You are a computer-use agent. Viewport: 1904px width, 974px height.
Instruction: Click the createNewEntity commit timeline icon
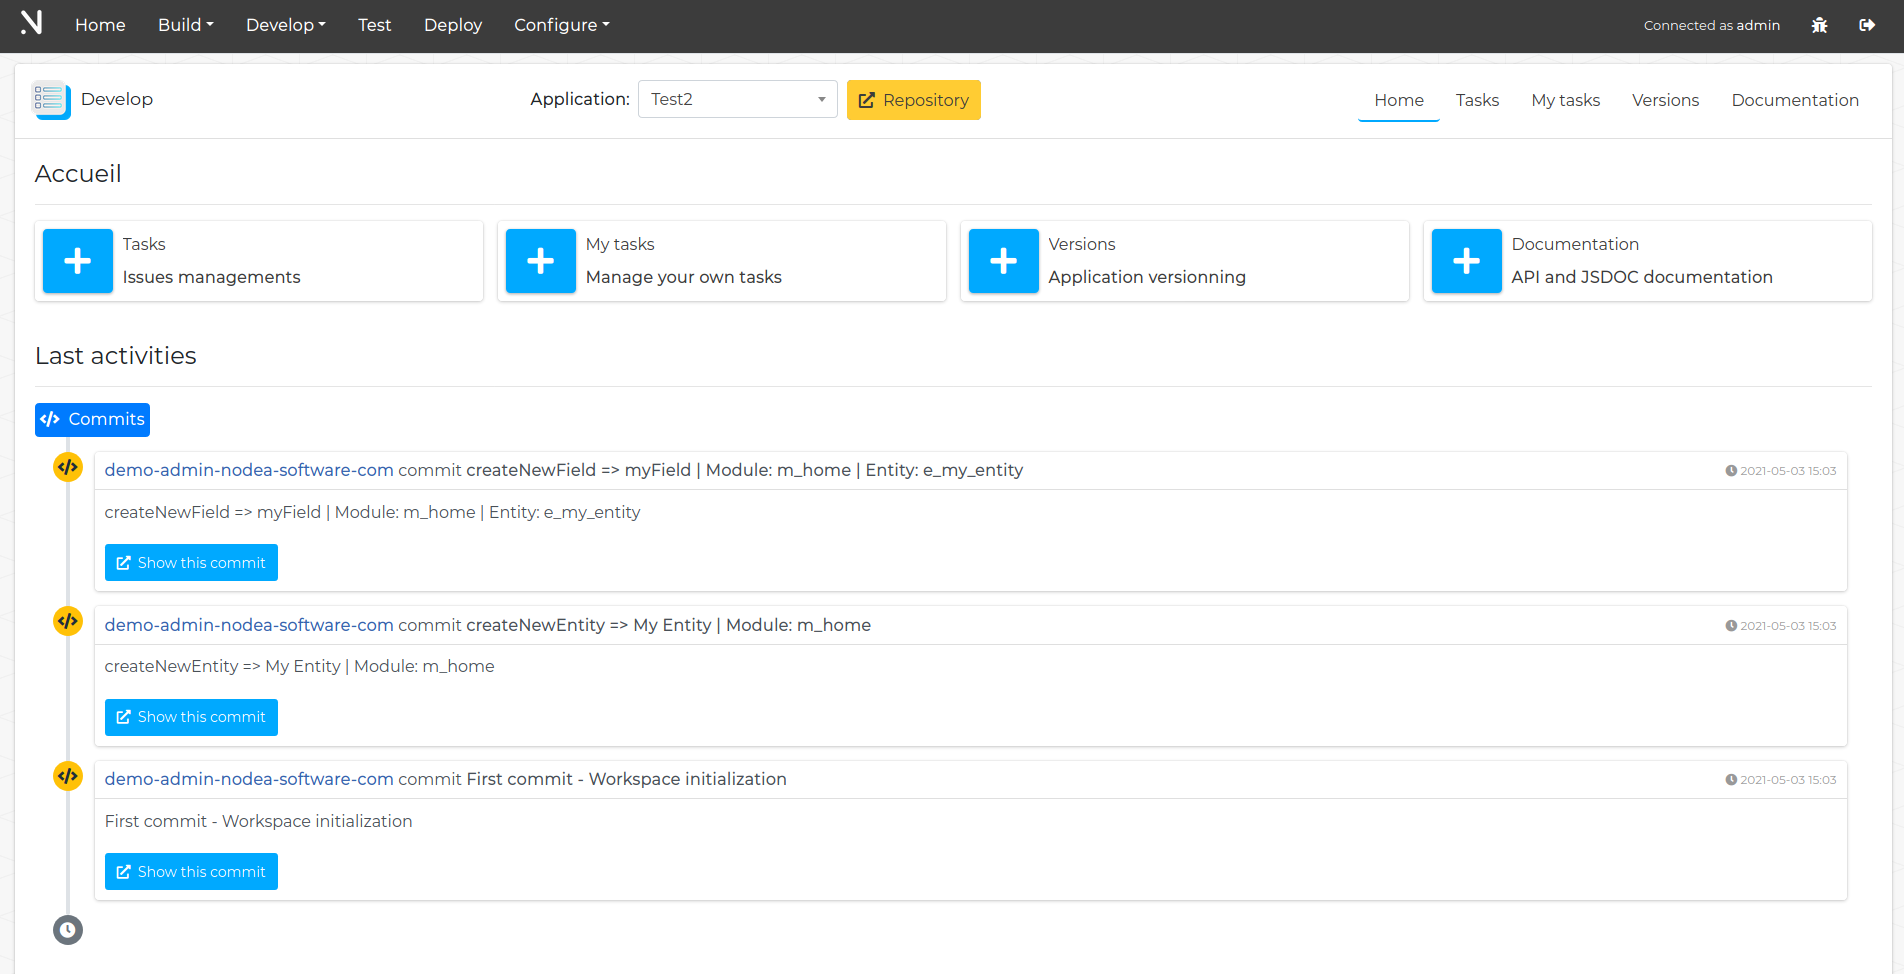[x=68, y=621]
